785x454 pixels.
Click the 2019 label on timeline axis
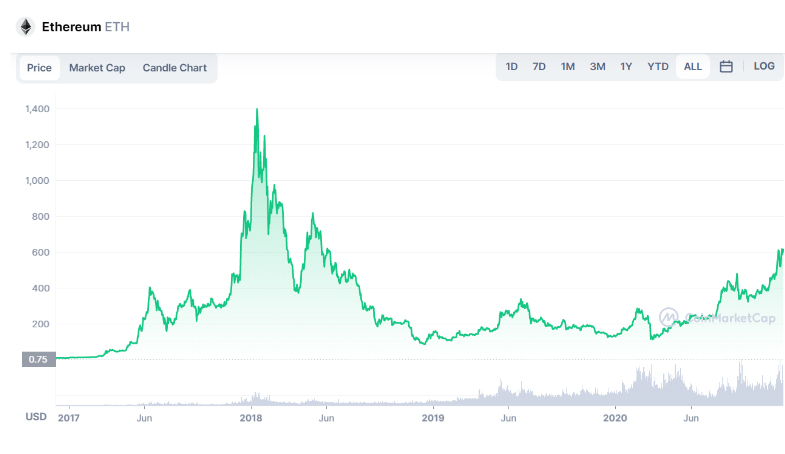(x=432, y=417)
